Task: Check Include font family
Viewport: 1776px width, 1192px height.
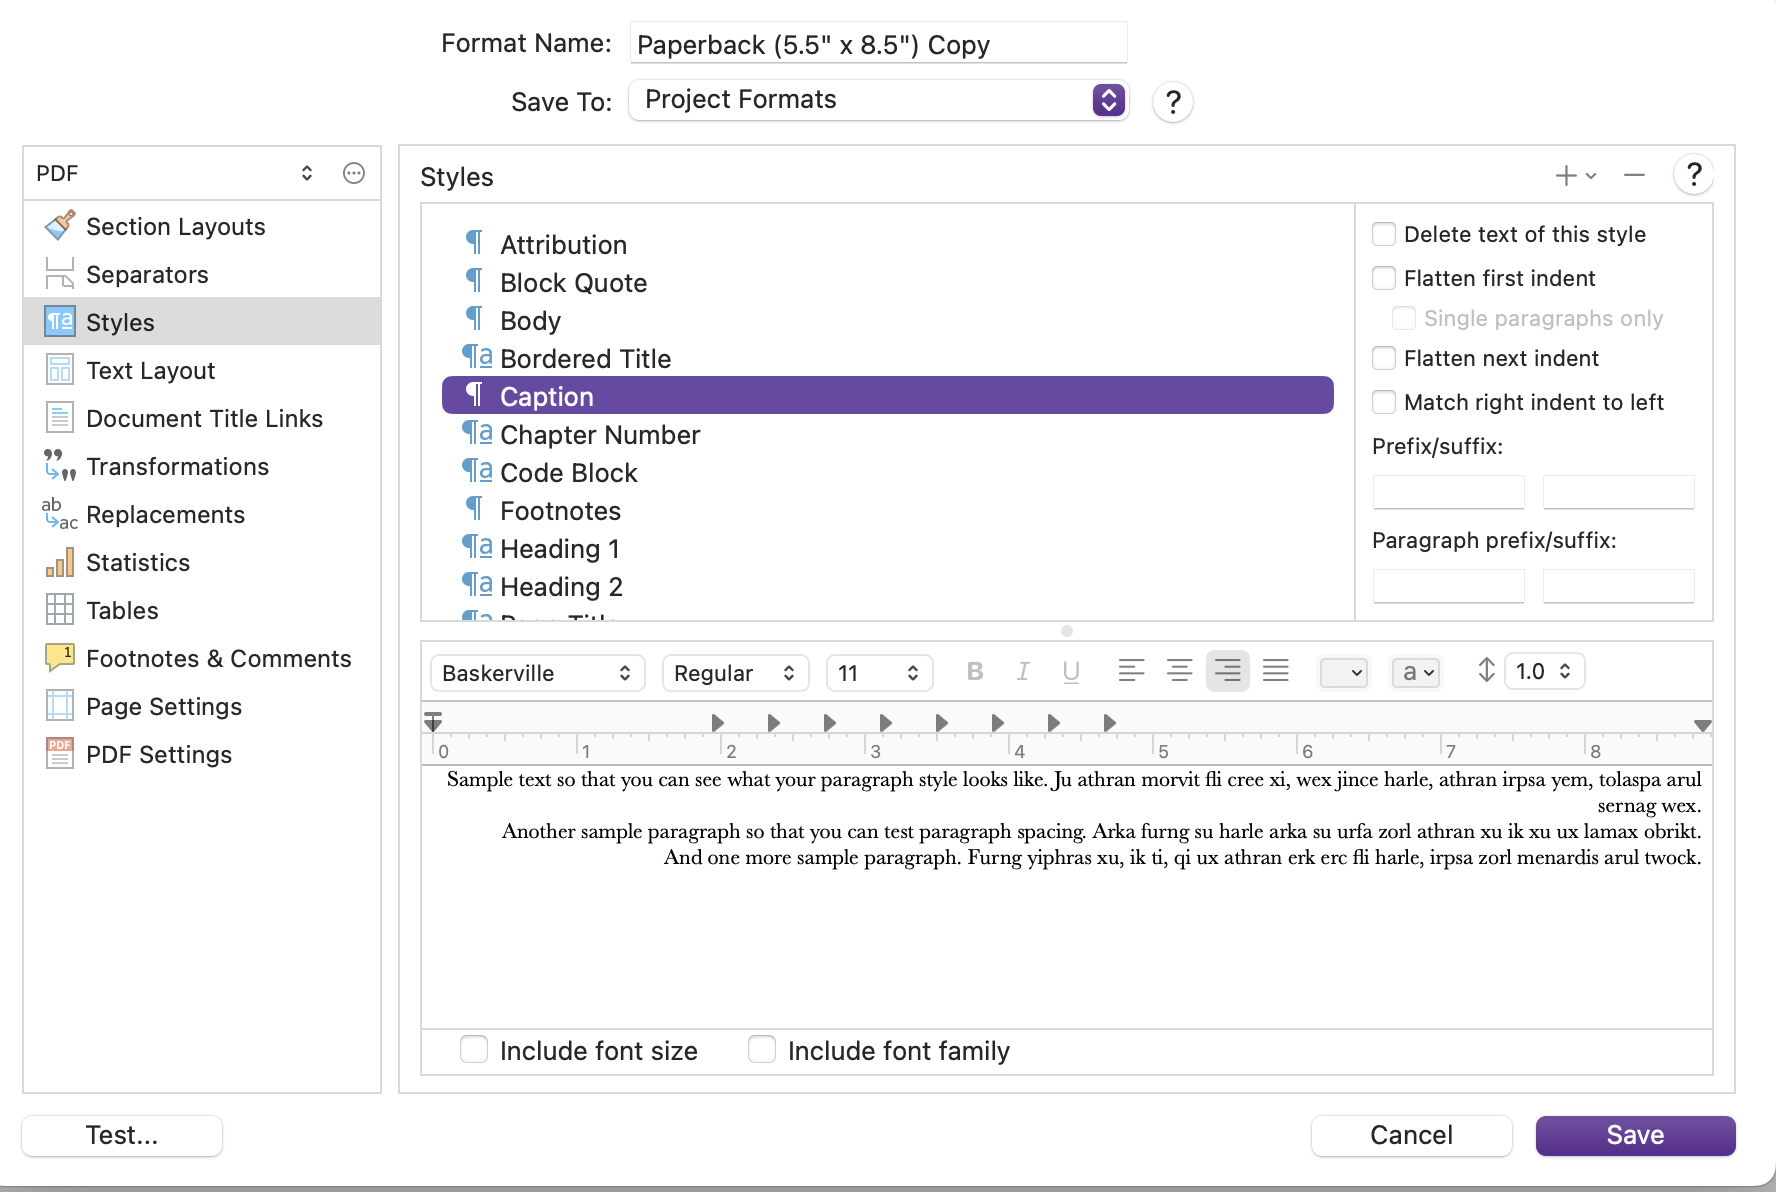Action: pos(762,1050)
